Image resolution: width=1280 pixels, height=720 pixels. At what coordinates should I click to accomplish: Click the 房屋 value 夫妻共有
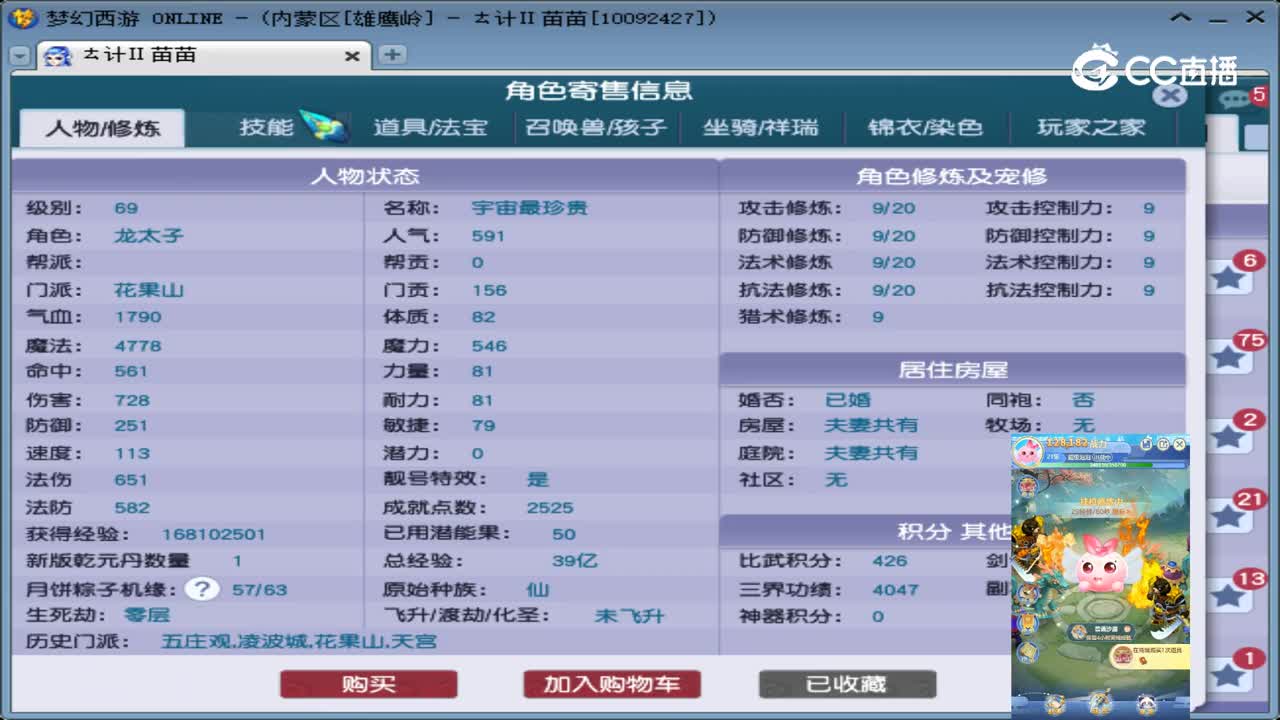[872, 425]
